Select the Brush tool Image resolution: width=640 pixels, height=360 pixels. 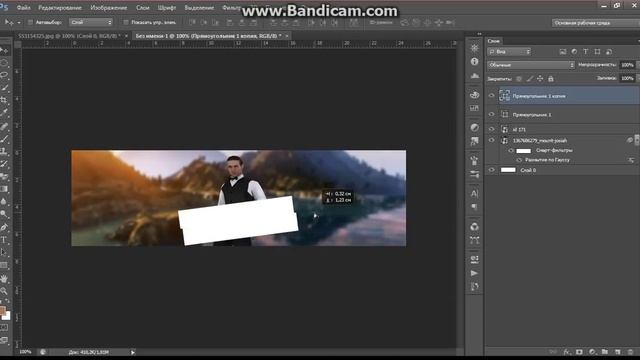4,139
